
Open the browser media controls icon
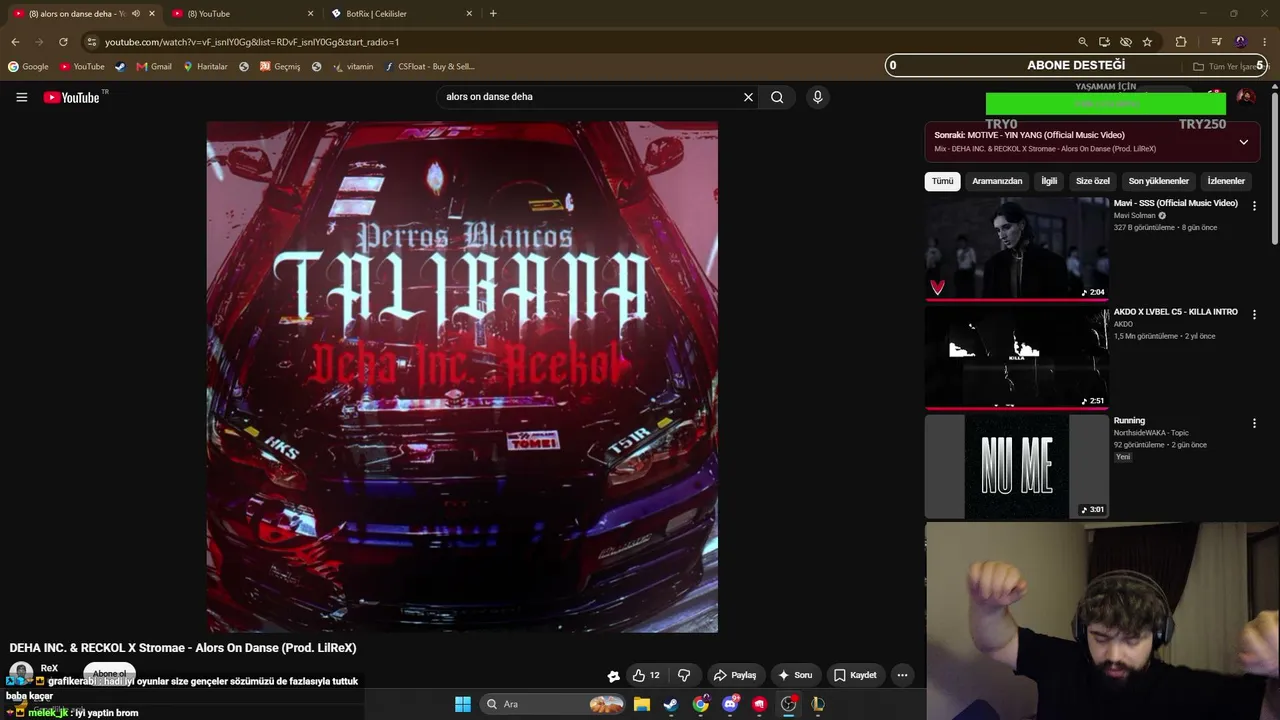[1216, 42]
